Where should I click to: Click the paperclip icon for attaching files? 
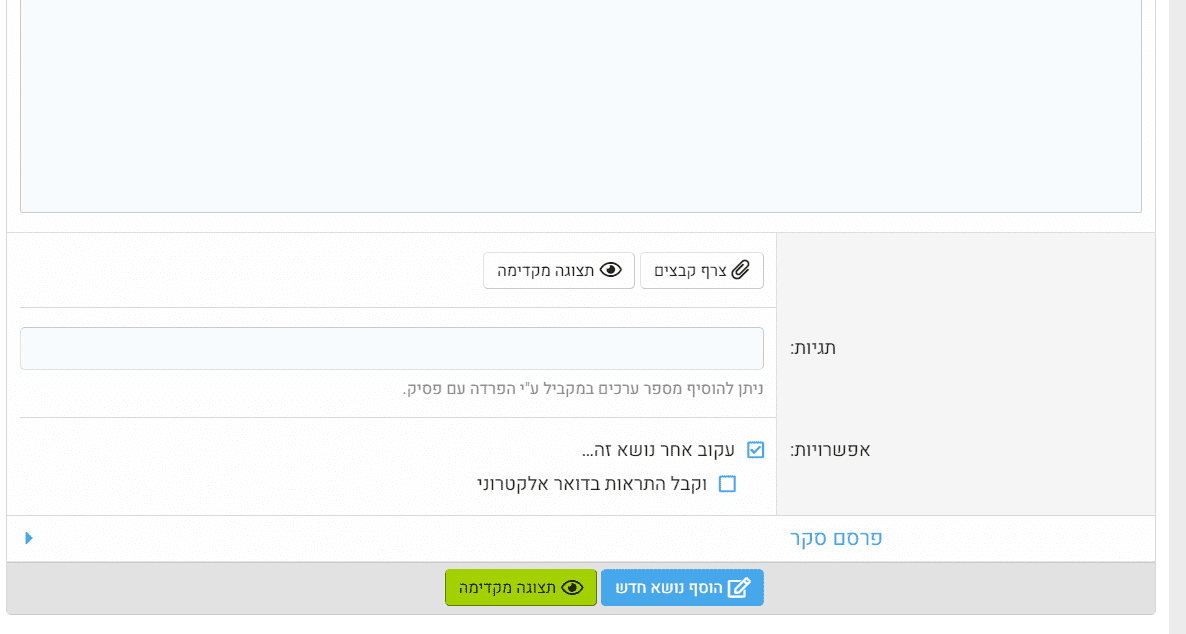[741, 270]
